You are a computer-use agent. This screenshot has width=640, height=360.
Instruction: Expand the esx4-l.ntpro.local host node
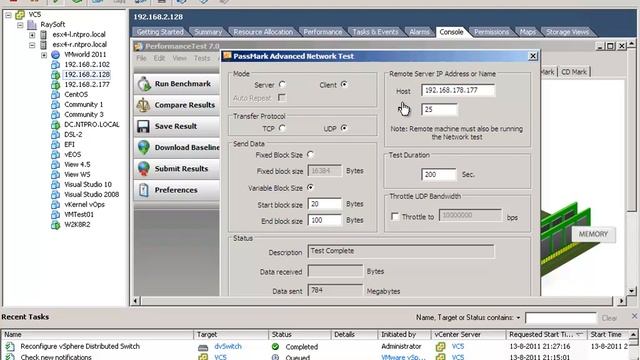point(32,35)
